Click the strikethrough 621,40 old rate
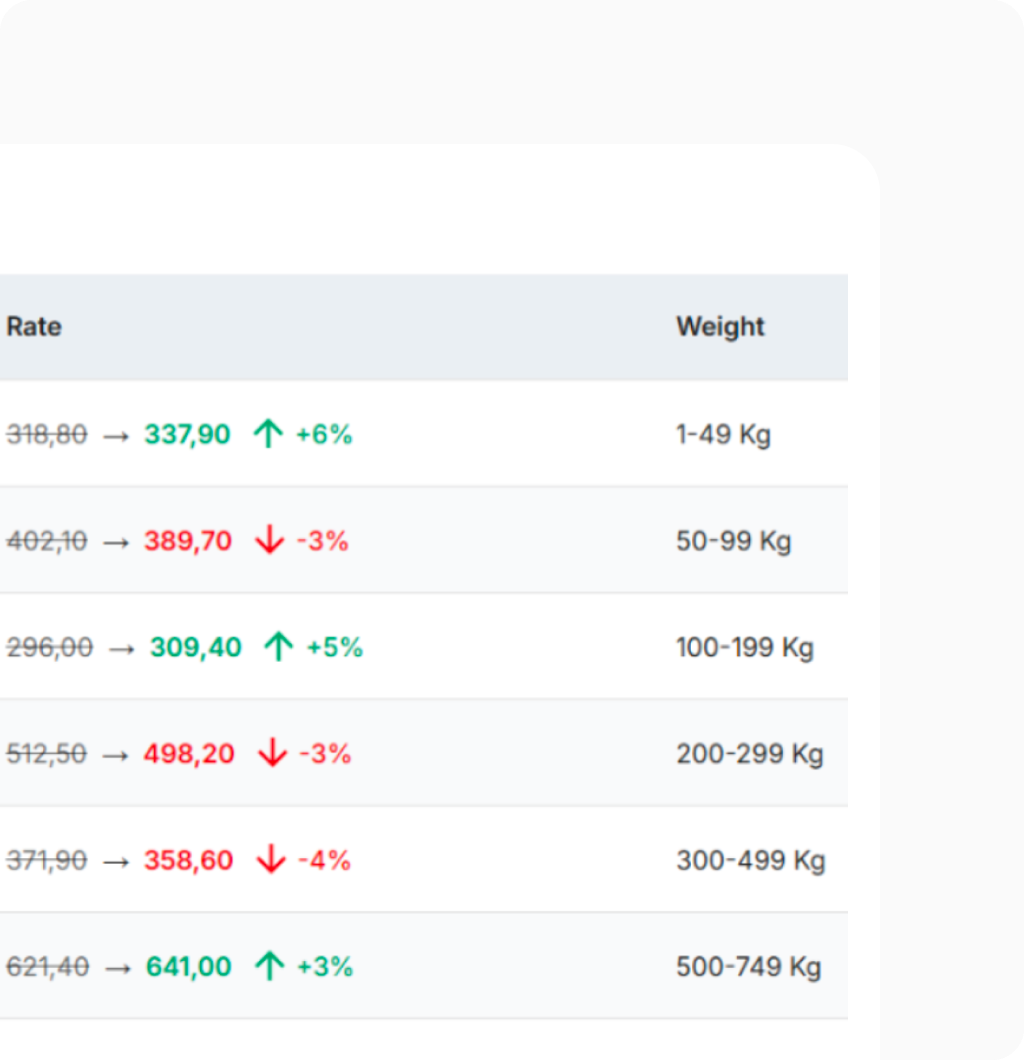The width and height of the screenshot is (1024, 1060). coord(48,967)
